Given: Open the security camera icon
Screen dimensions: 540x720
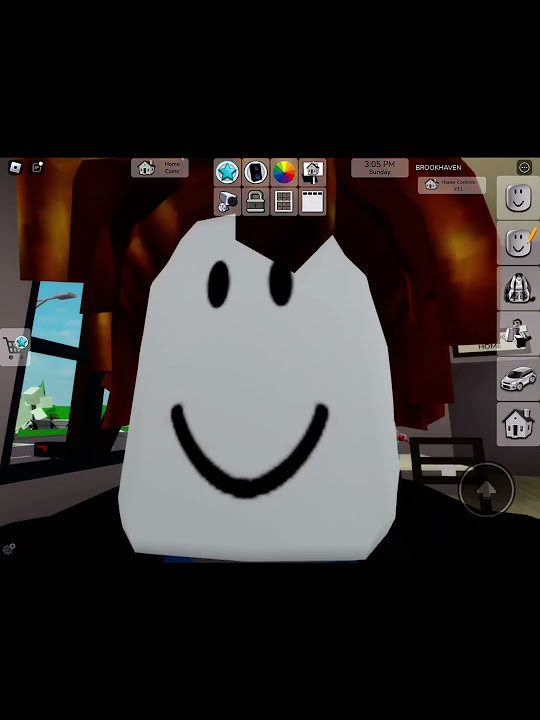Looking at the screenshot, I should click(x=227, y=202).
